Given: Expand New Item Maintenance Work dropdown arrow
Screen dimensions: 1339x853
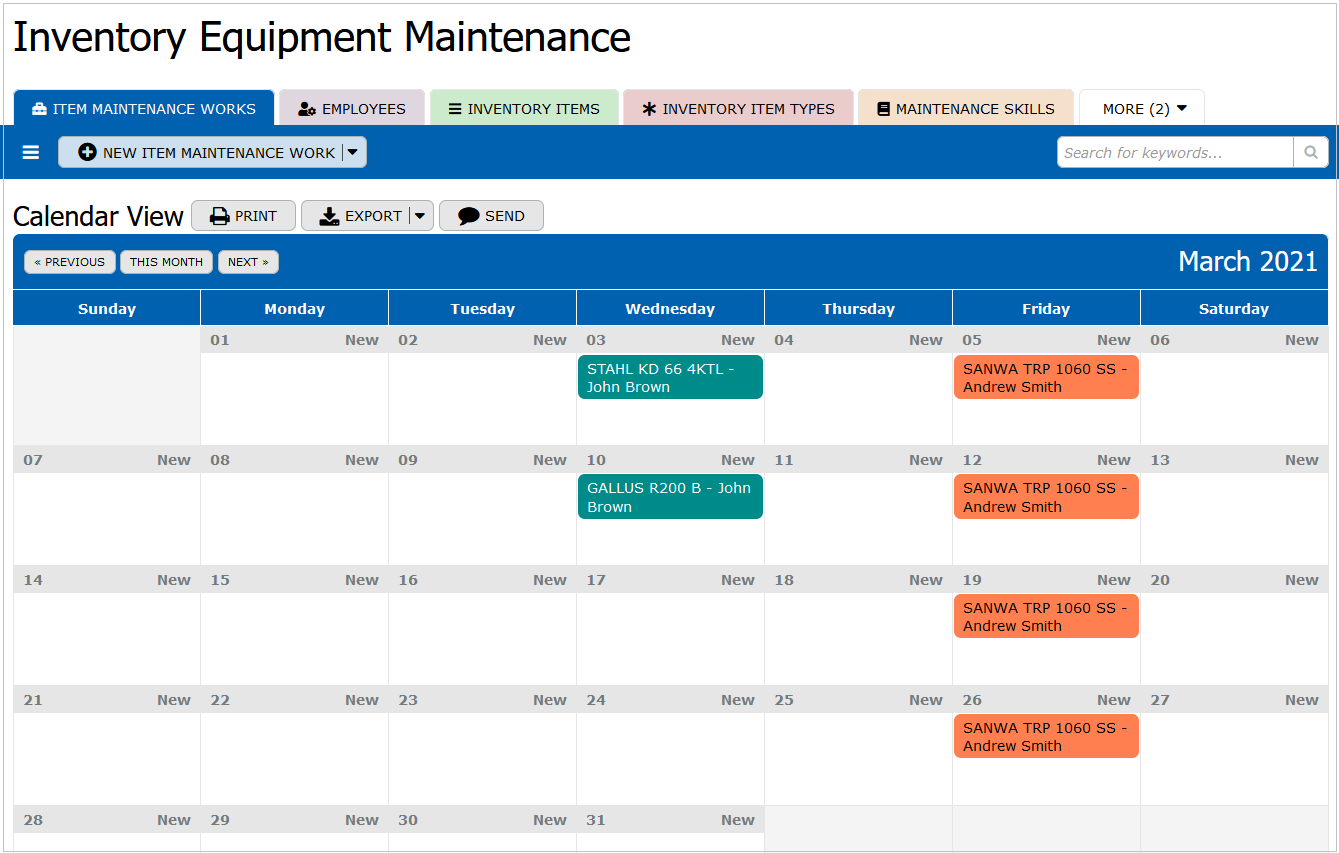Looking at the screenshot, I should coord(353,153).
